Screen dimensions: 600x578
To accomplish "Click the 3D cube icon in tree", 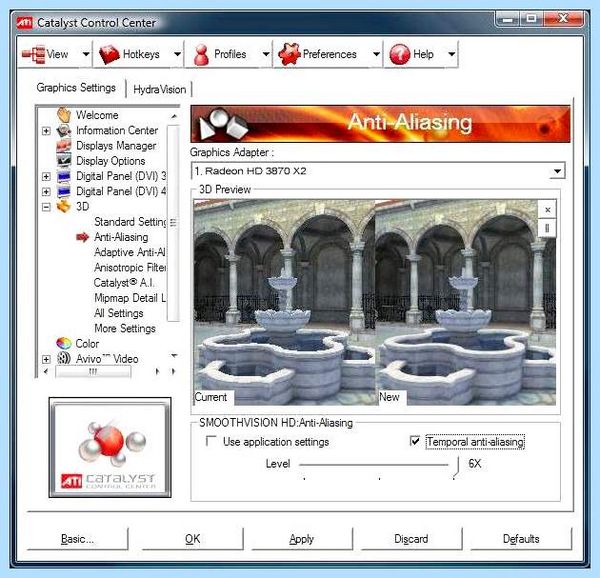I will [x=64, y=206].
